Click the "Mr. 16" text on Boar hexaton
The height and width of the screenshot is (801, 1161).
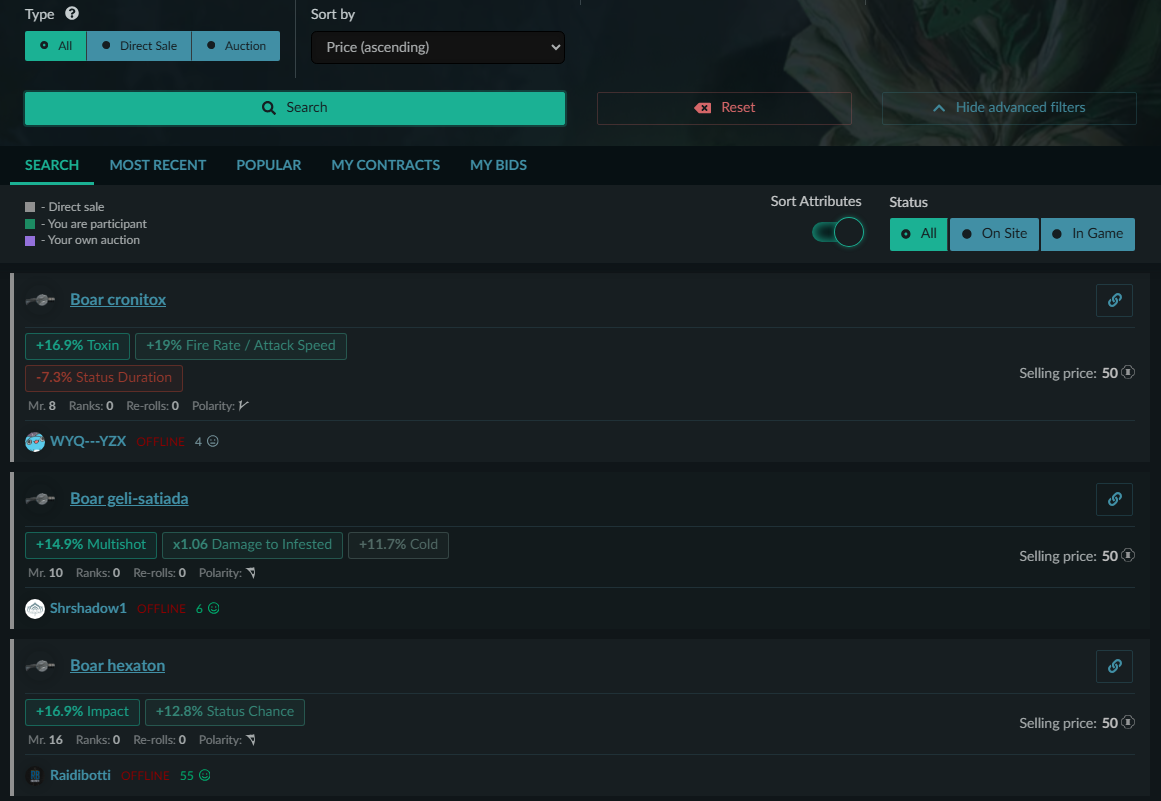pyautogui.click(x=45, y=740)
